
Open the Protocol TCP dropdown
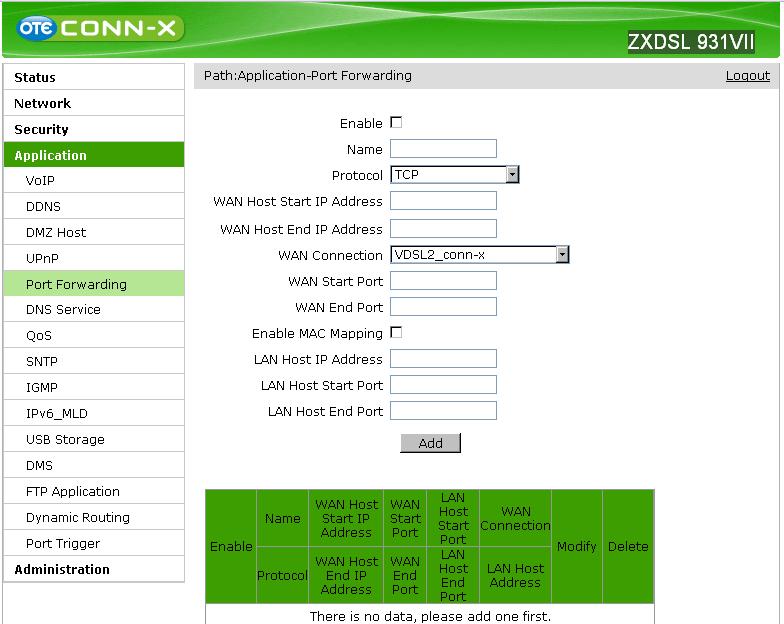point(454,174)
